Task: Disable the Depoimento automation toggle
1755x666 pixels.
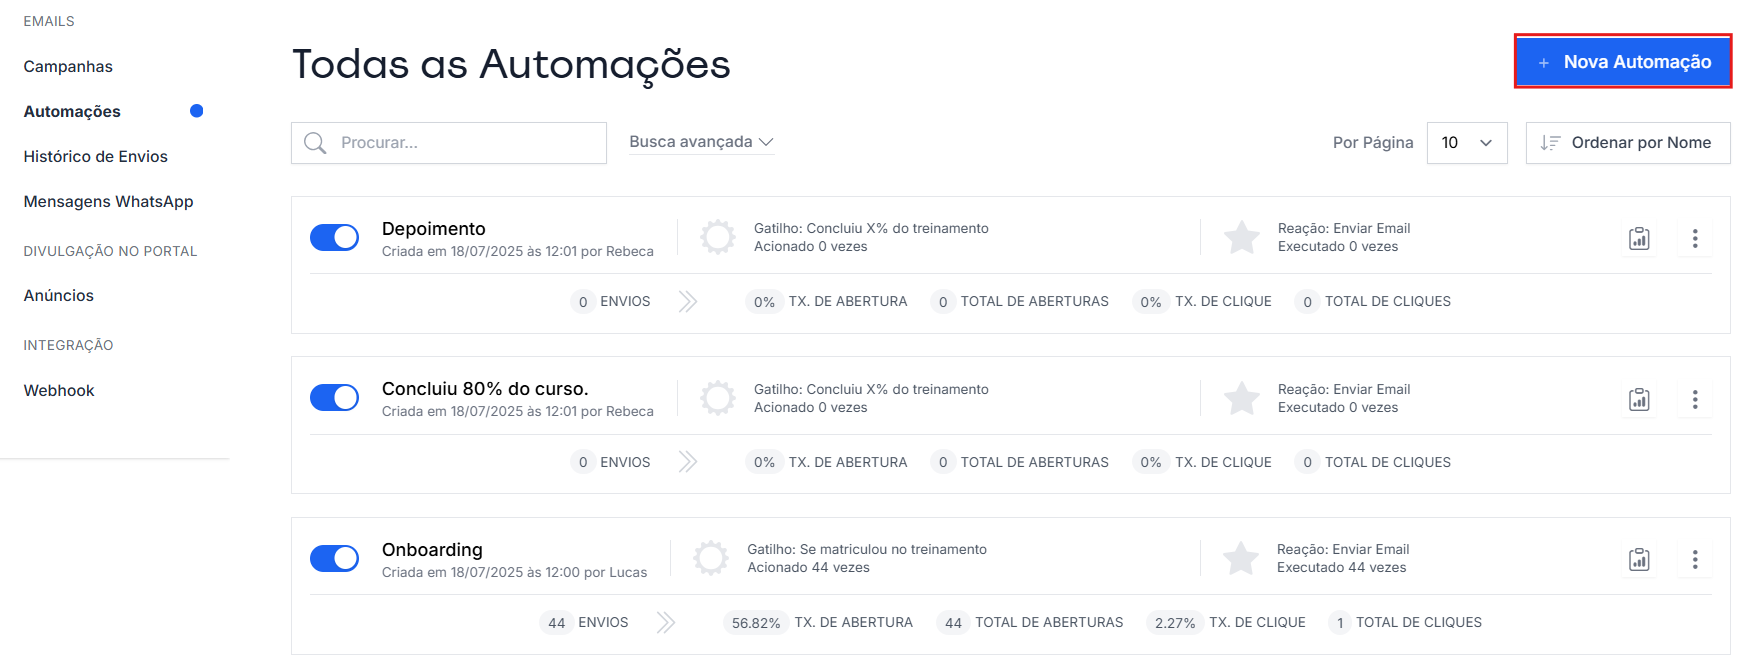Action: point(334,237)
